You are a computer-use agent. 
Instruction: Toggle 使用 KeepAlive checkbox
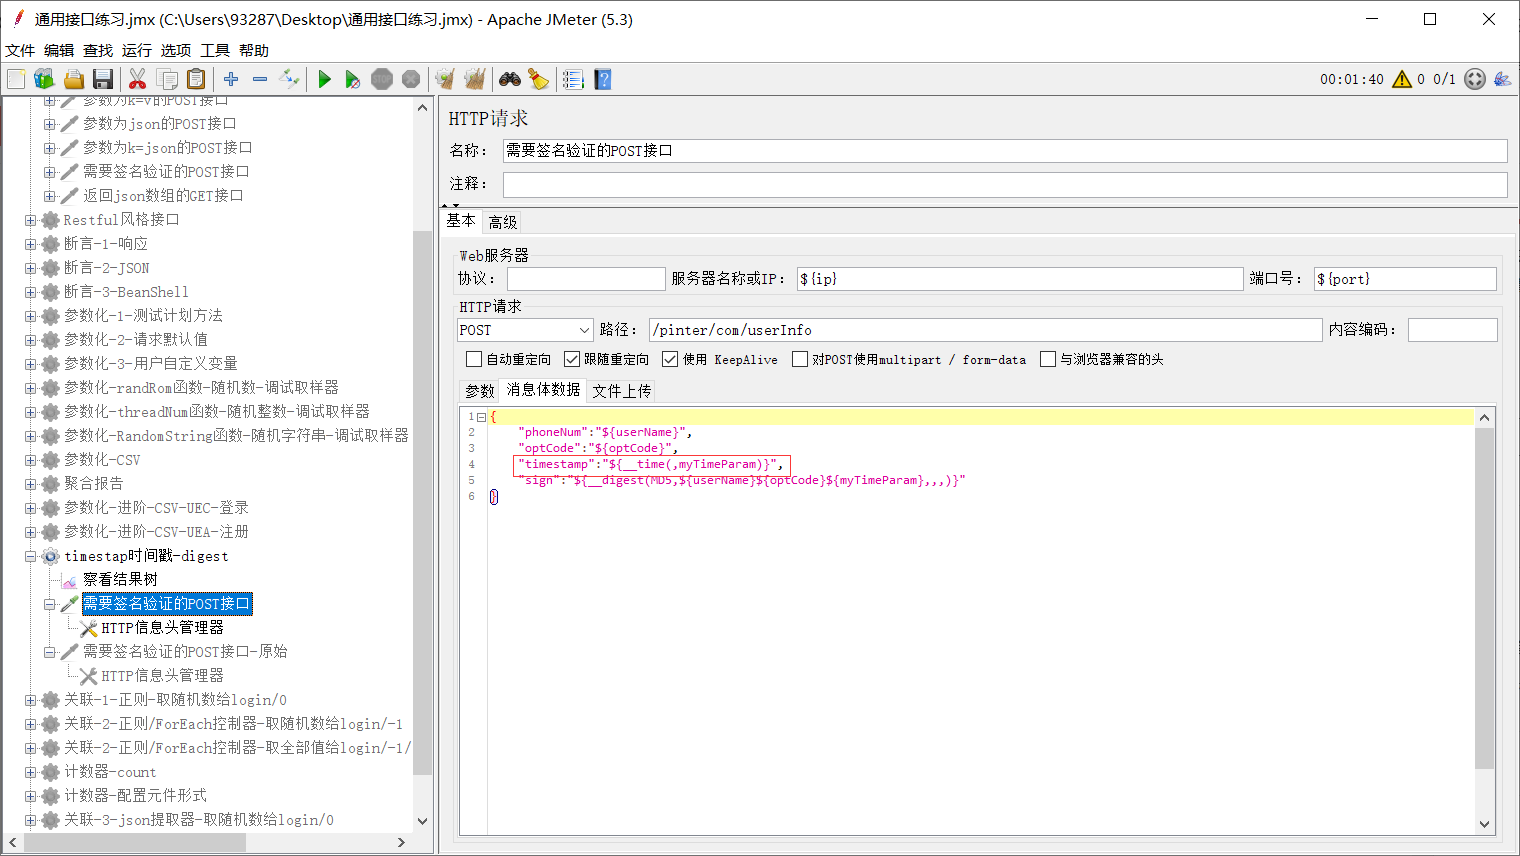click(x=670, y=359)
